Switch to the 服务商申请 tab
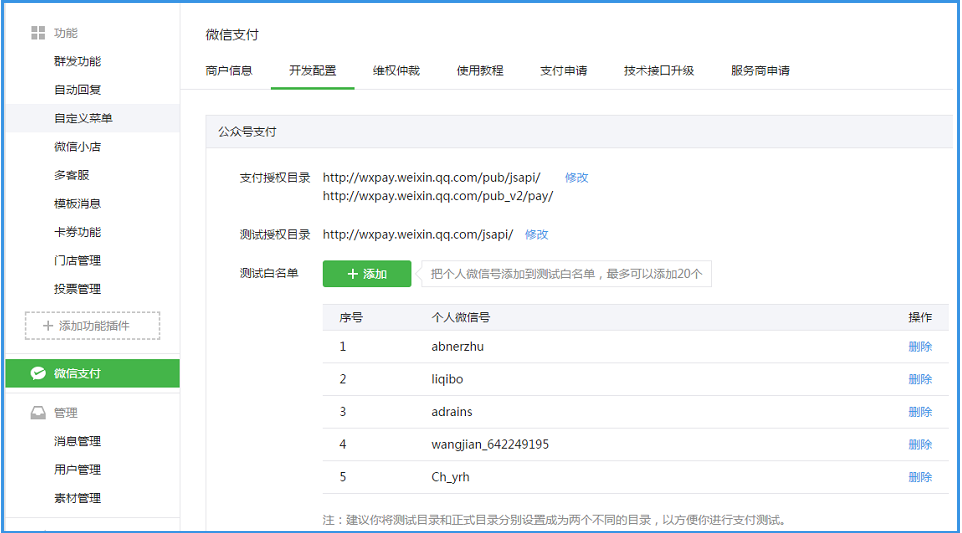The image size is (962, 533). pos(760,71)
